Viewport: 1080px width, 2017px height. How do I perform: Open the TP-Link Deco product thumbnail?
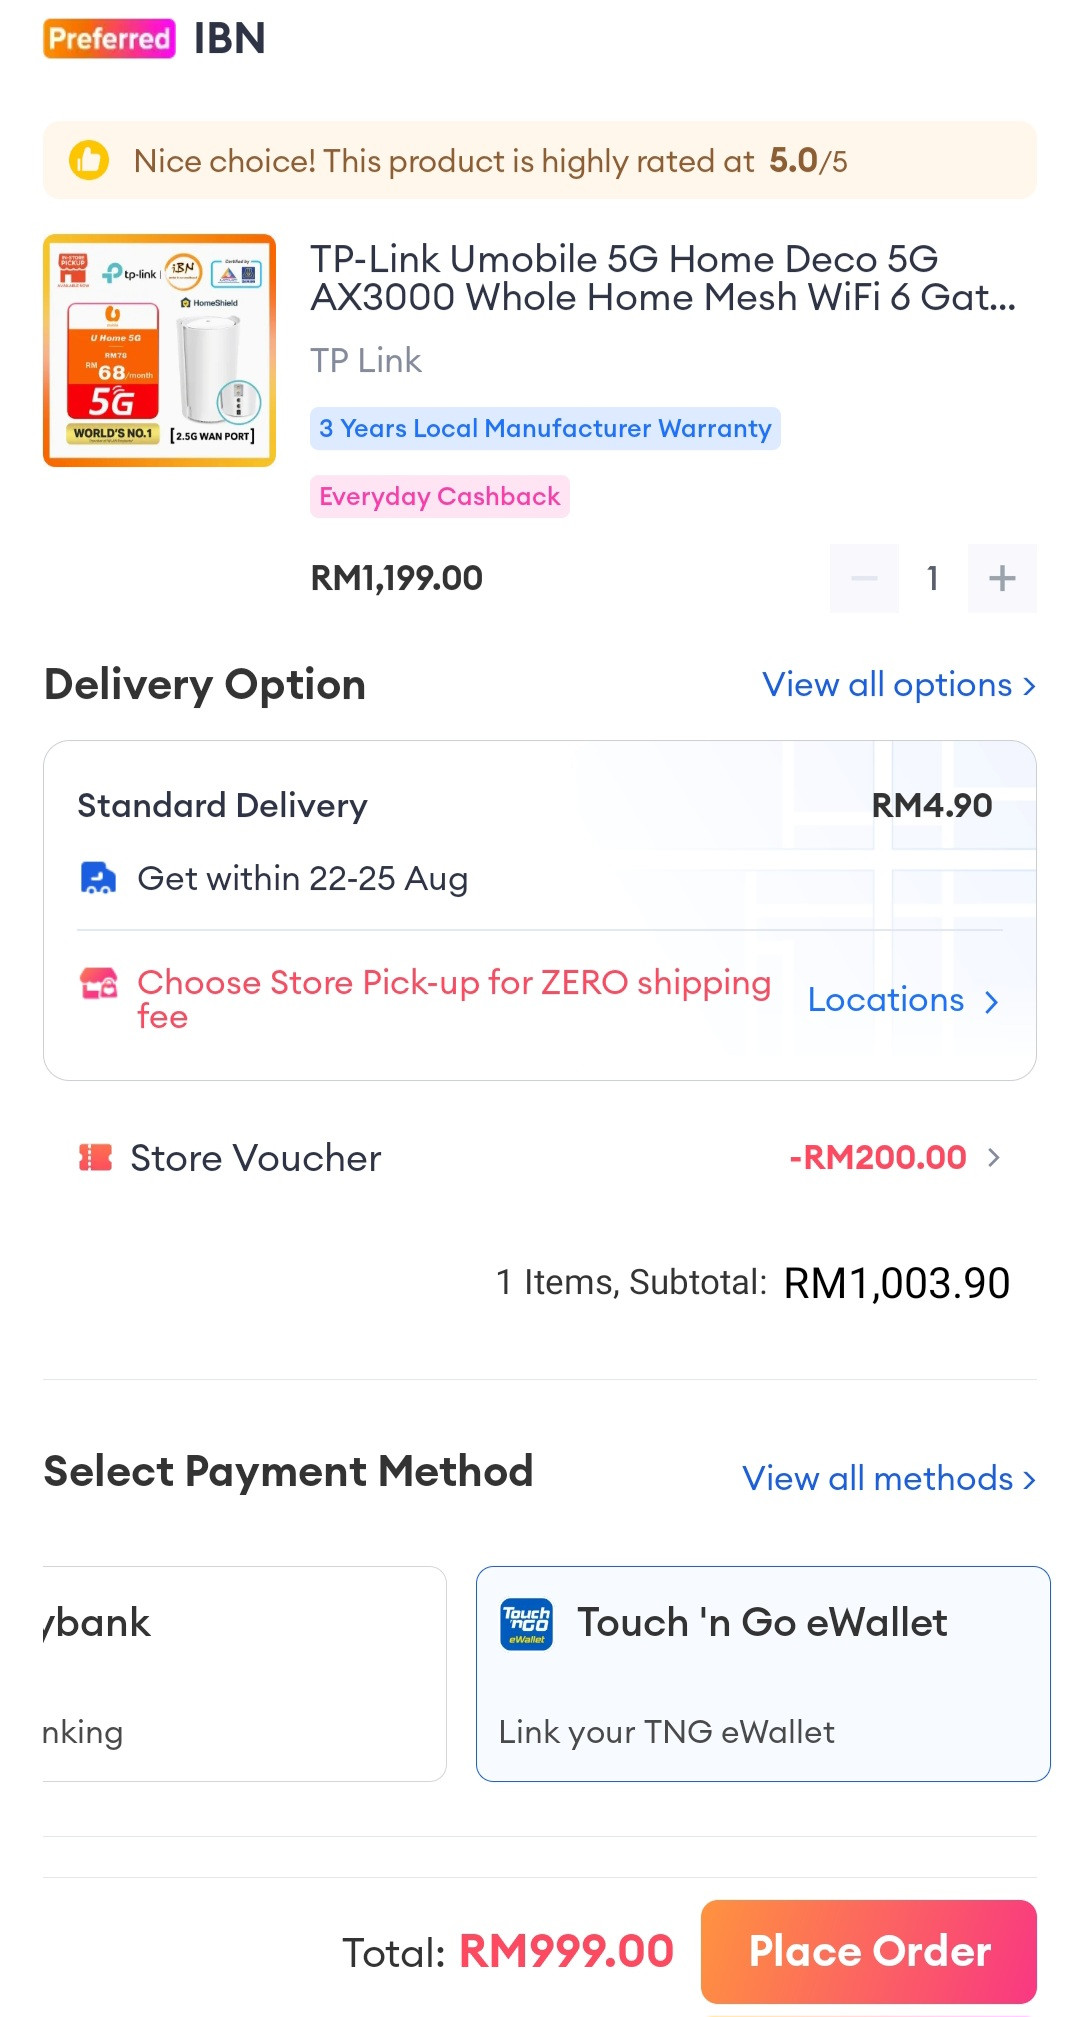coord(159,350)
